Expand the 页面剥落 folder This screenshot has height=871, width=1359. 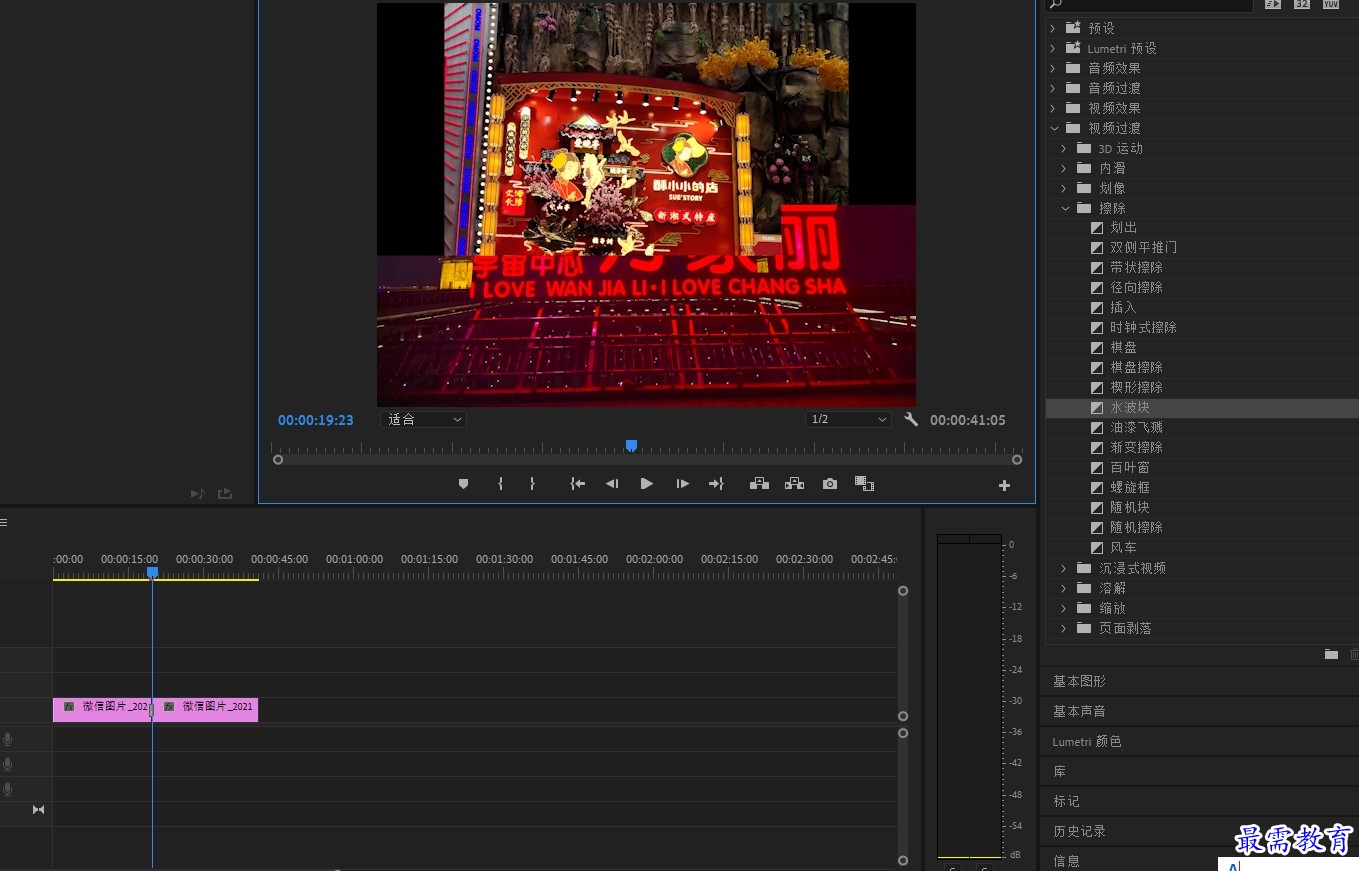point(1064,628)
